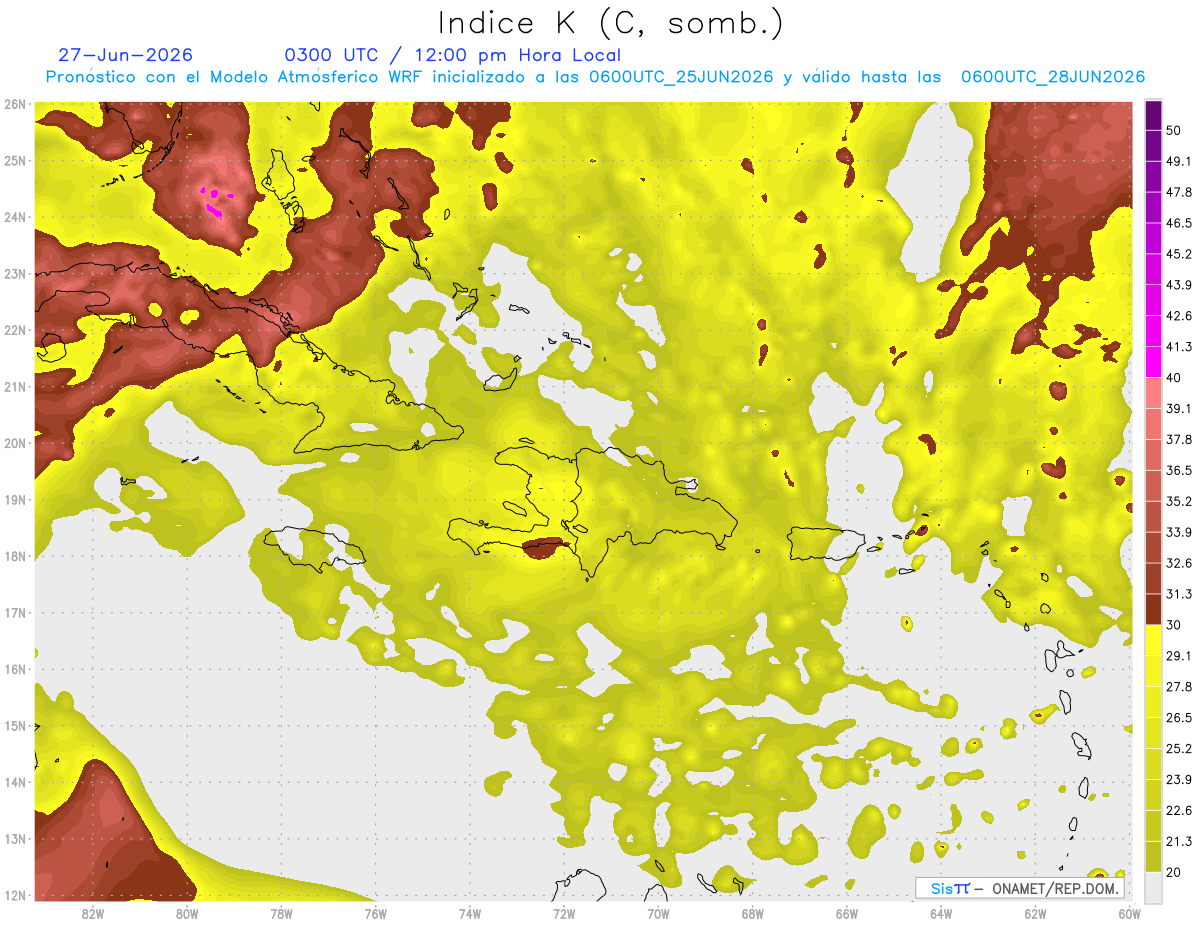Click the colorbar value "31.3"

1179,594
